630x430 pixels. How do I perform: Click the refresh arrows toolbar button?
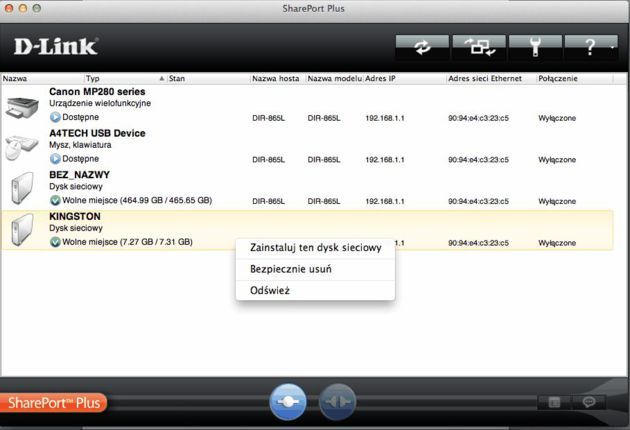[x=422, y=47]
